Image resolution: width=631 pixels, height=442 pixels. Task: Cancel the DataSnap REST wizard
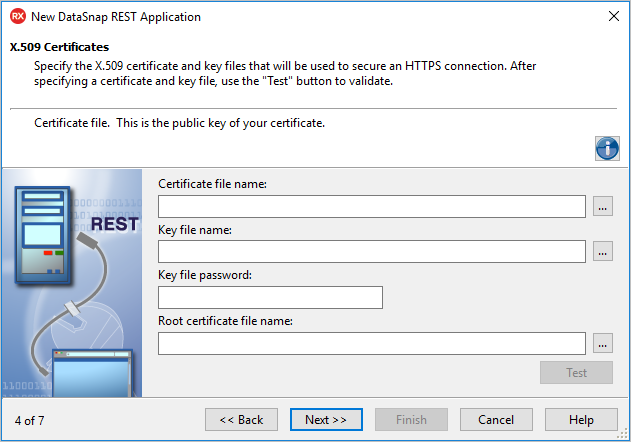point(496,420)
